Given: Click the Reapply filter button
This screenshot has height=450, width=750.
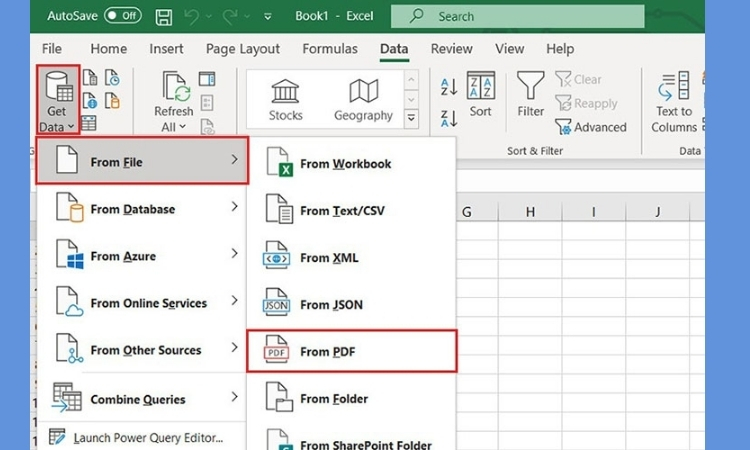Looking at the screenshot, I should [x=586, y=103].
